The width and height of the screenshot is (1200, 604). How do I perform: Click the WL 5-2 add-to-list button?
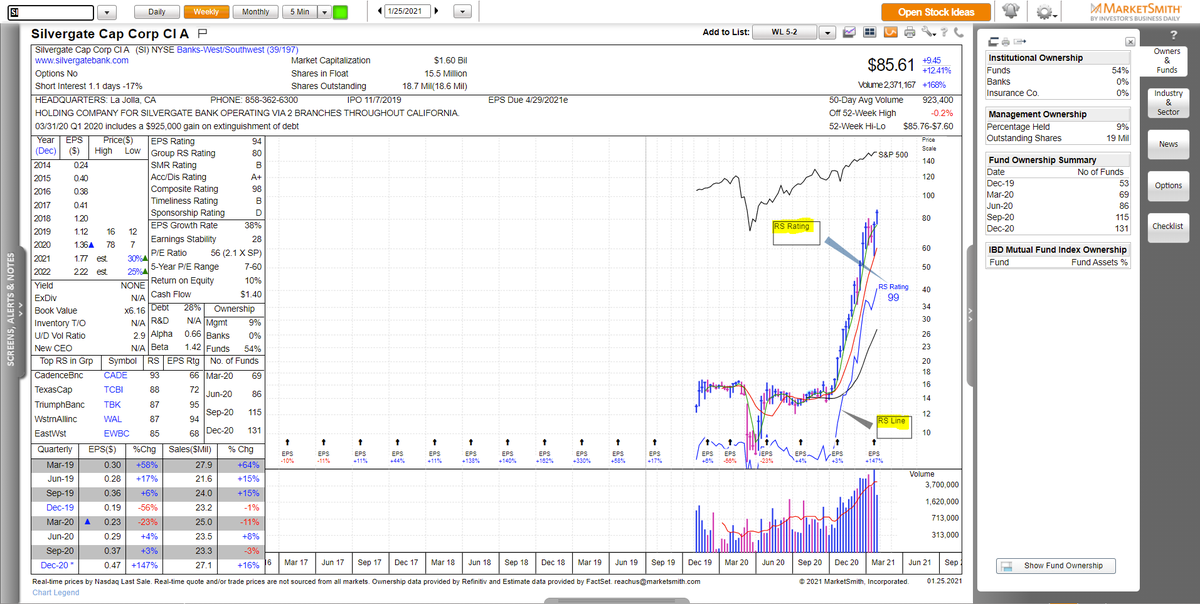pyautogui.click(x=787, y=32)
